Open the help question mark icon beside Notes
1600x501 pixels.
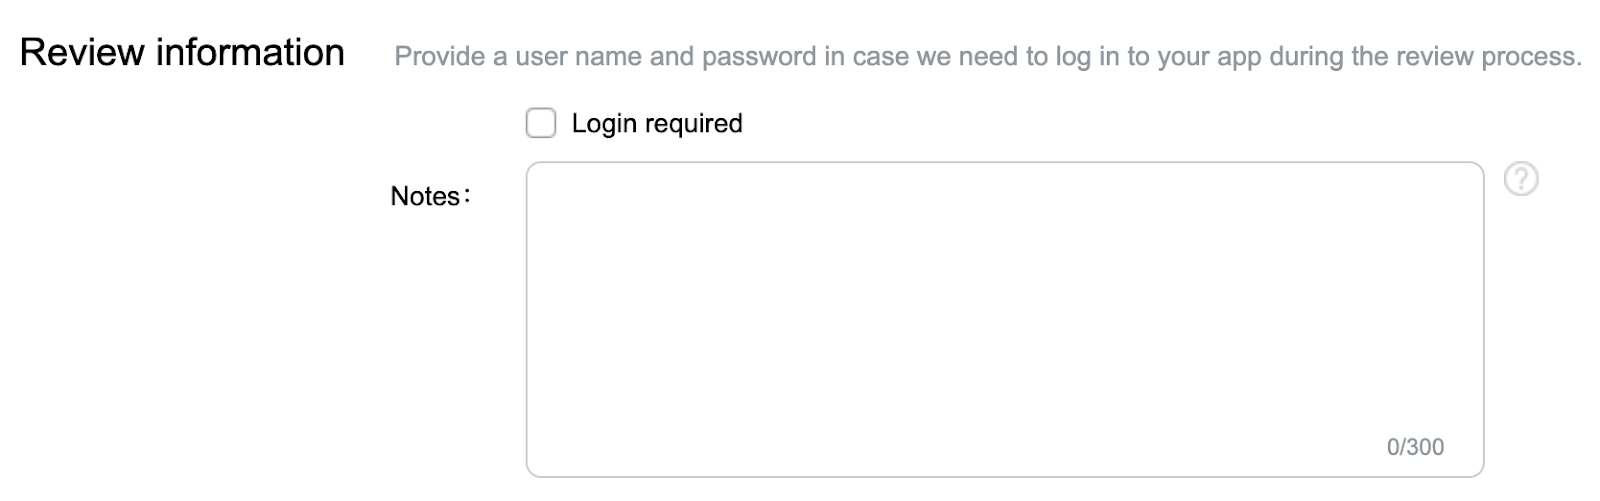point(1520,180)
